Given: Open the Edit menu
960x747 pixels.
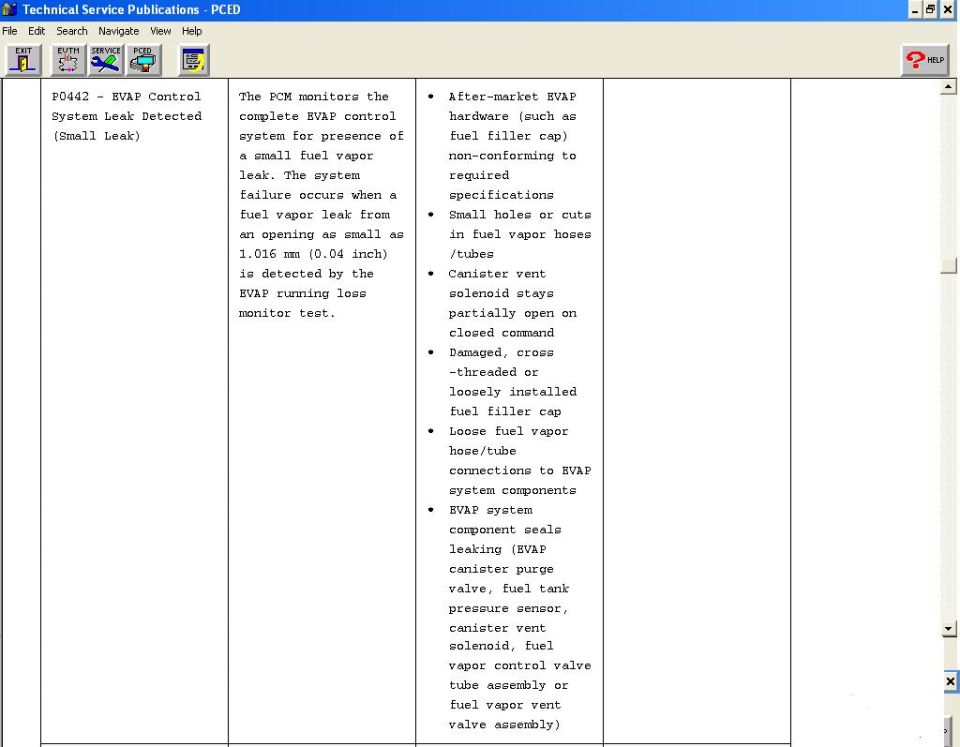Looking at the screenshot, I should 36,31.
